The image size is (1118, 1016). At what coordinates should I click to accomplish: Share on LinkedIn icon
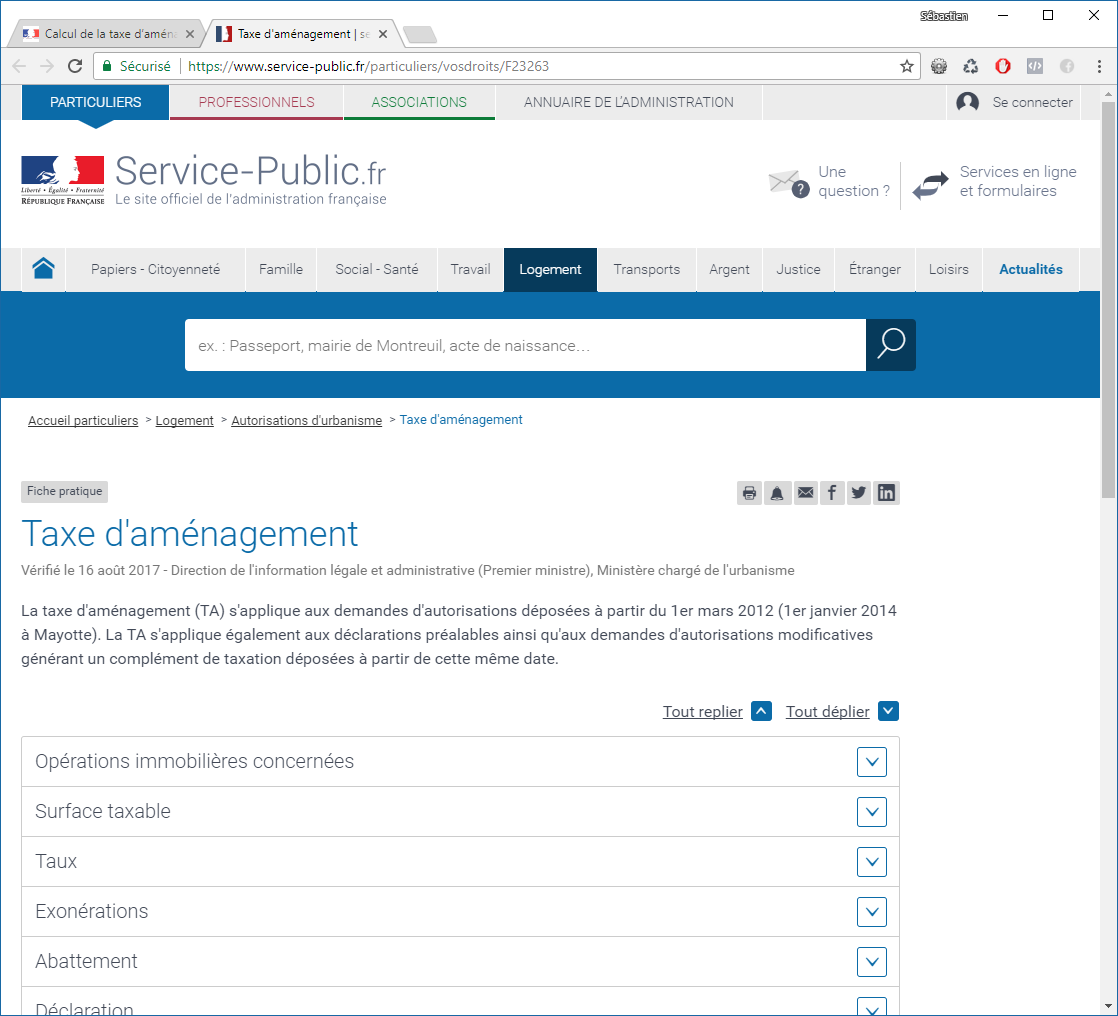887,492
